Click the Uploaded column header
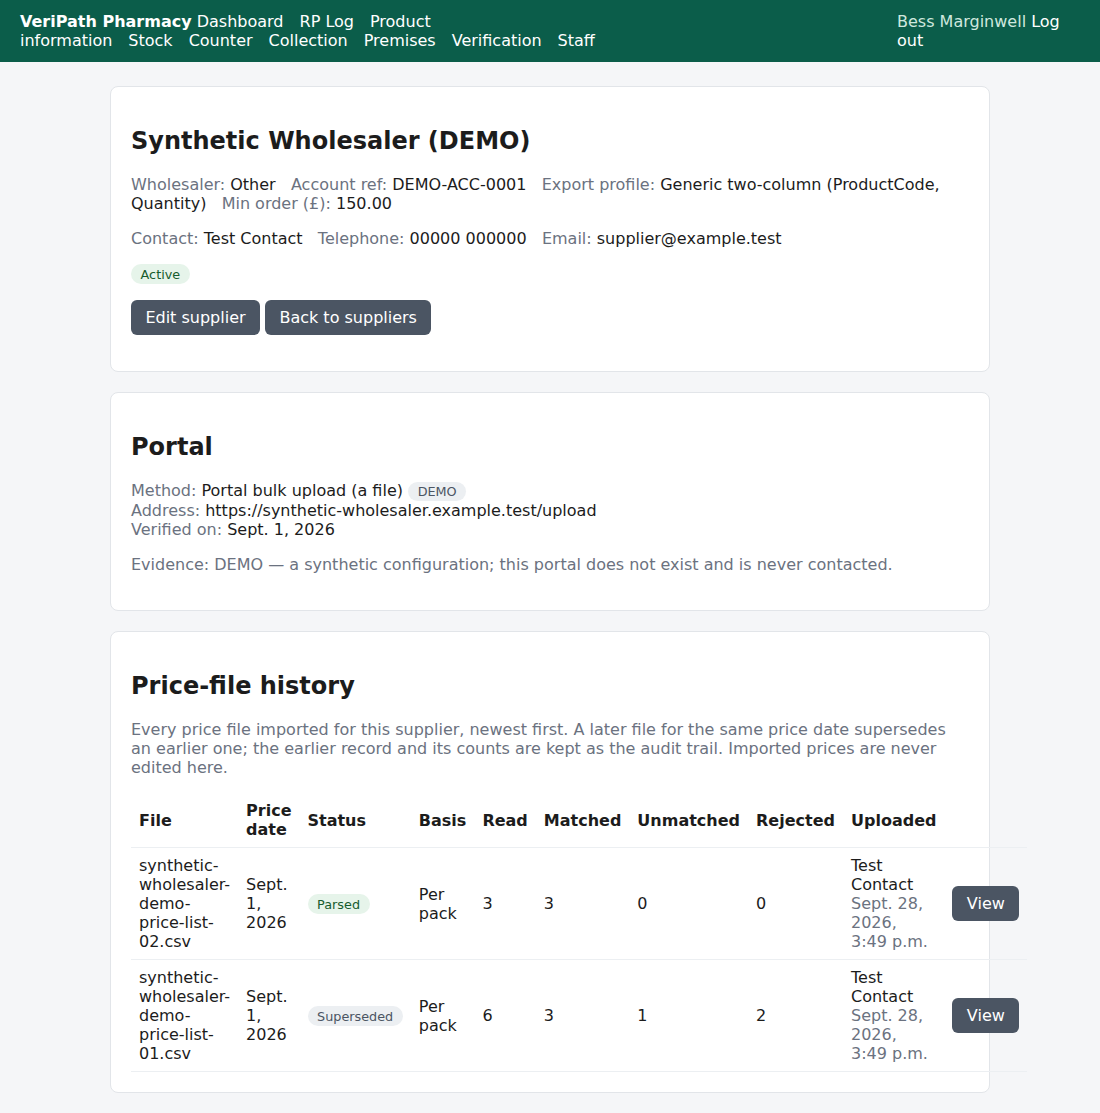 [x=893, y=821]
